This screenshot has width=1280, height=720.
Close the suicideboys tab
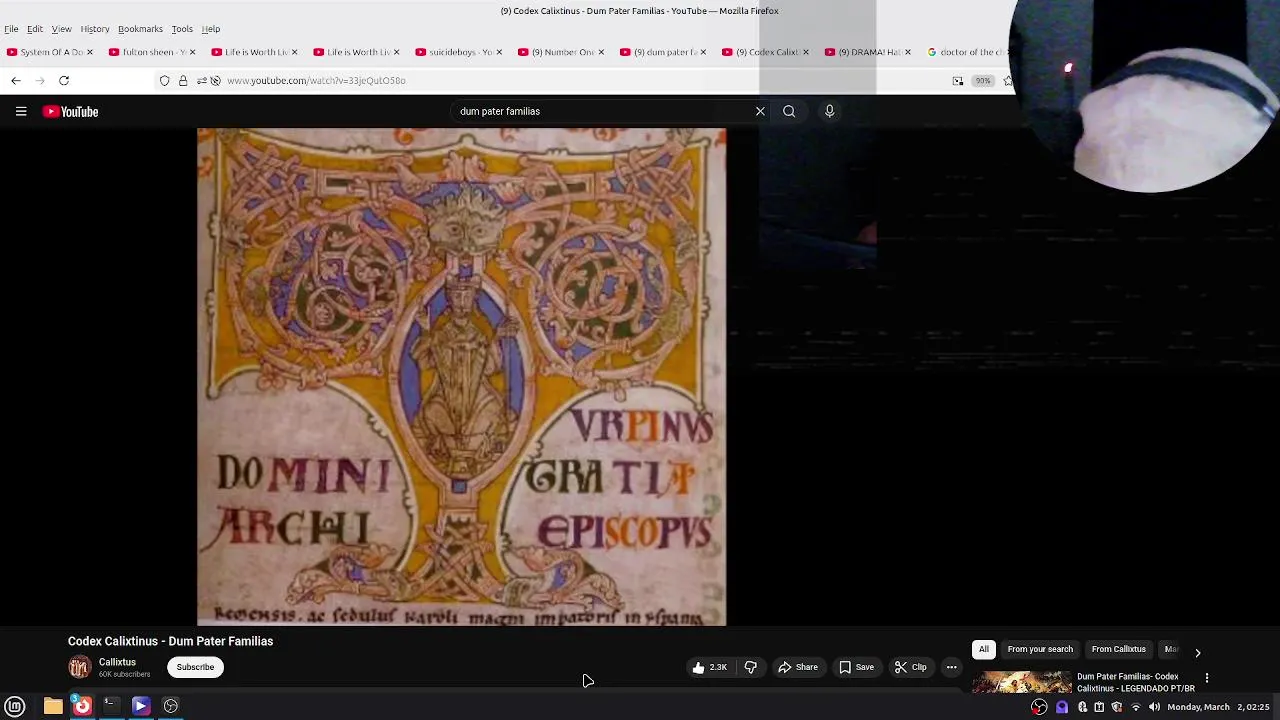pyautogui.click(x=498, y=52)
